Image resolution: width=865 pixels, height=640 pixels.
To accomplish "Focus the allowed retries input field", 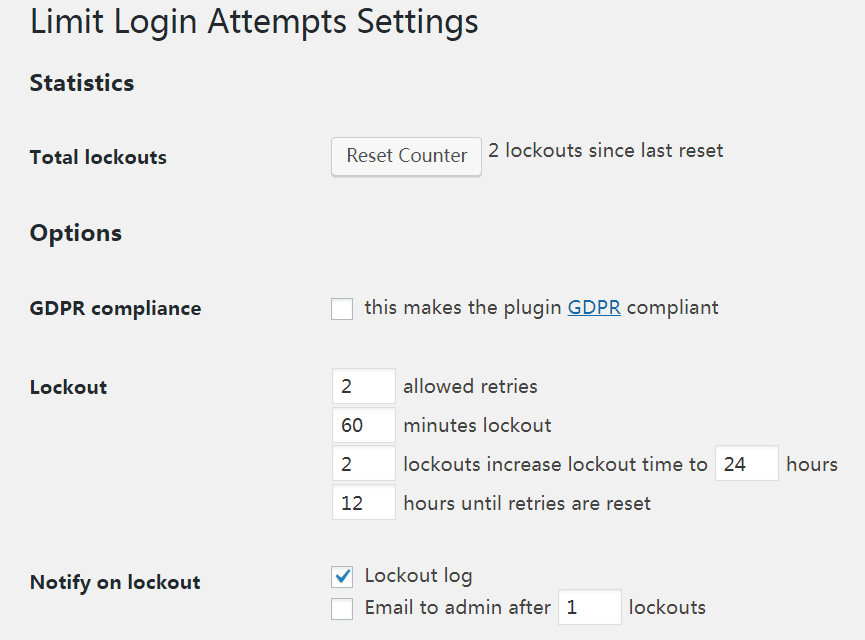I will 363,387.
